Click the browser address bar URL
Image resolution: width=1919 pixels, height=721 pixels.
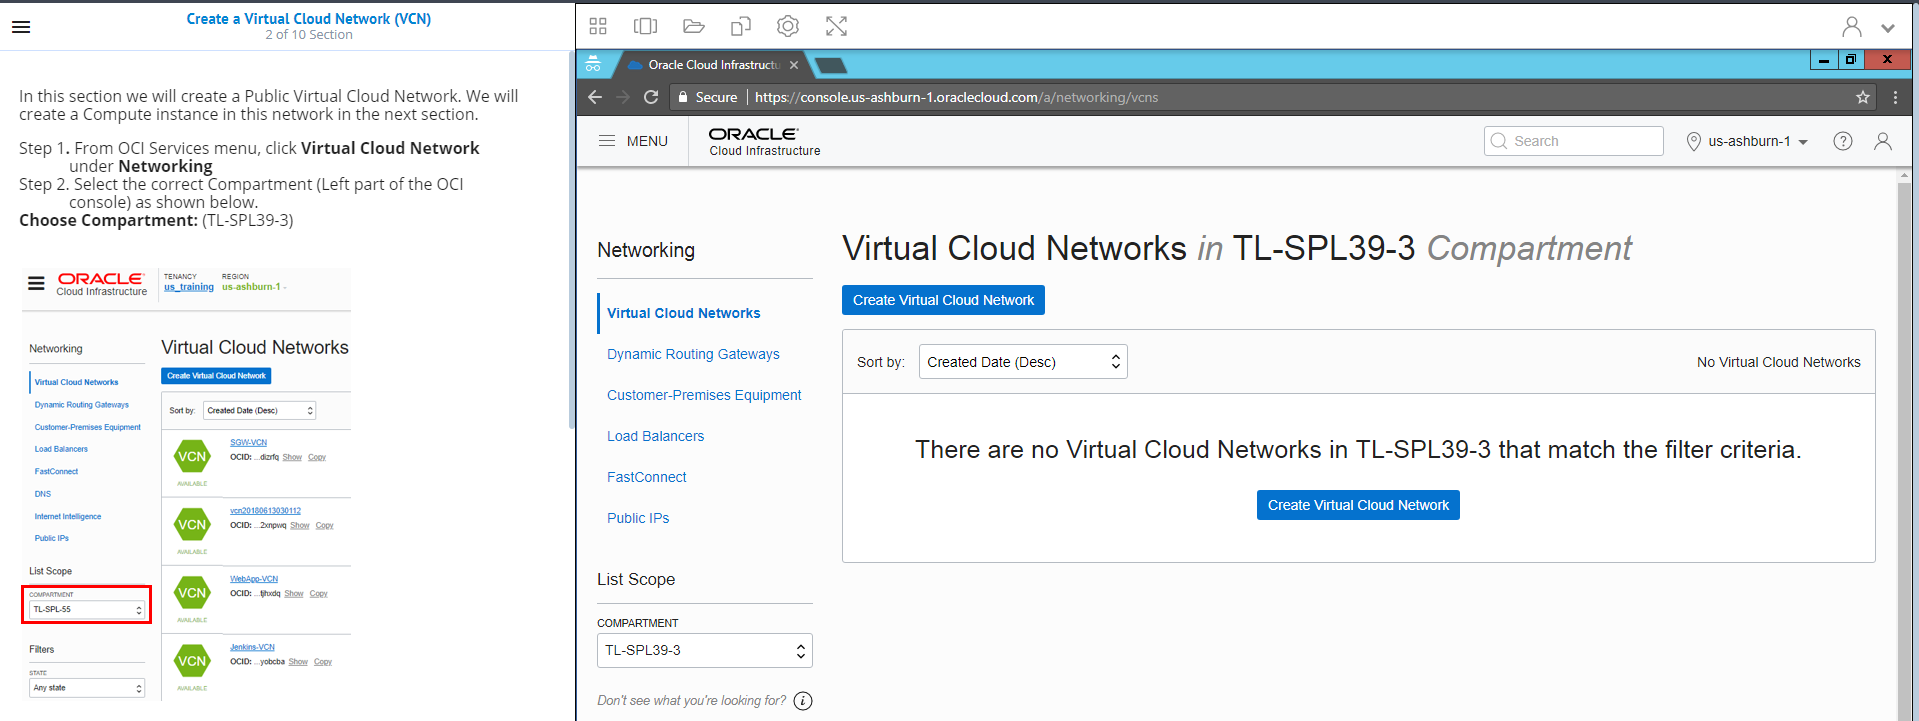pos(956,97)
